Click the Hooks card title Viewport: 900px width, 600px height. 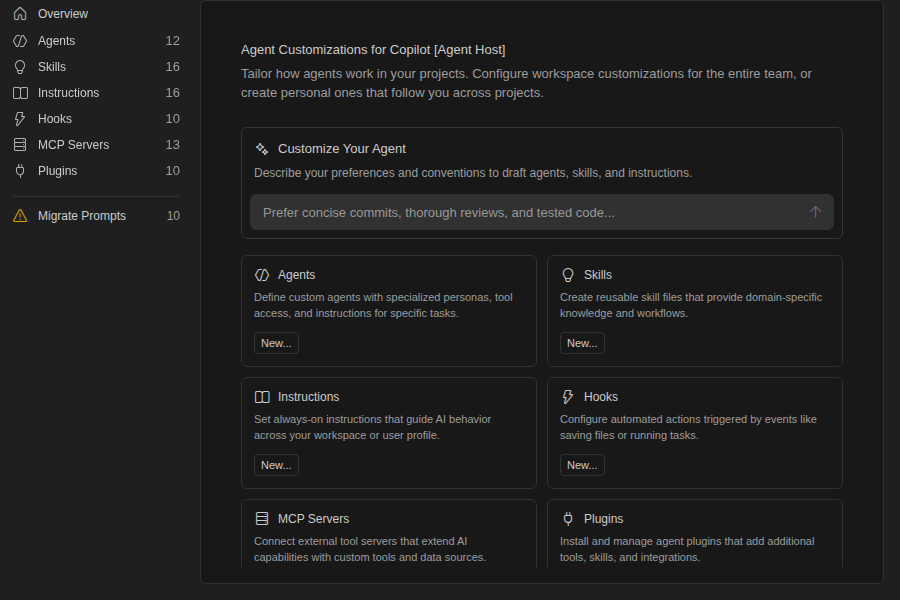[600, 397]
